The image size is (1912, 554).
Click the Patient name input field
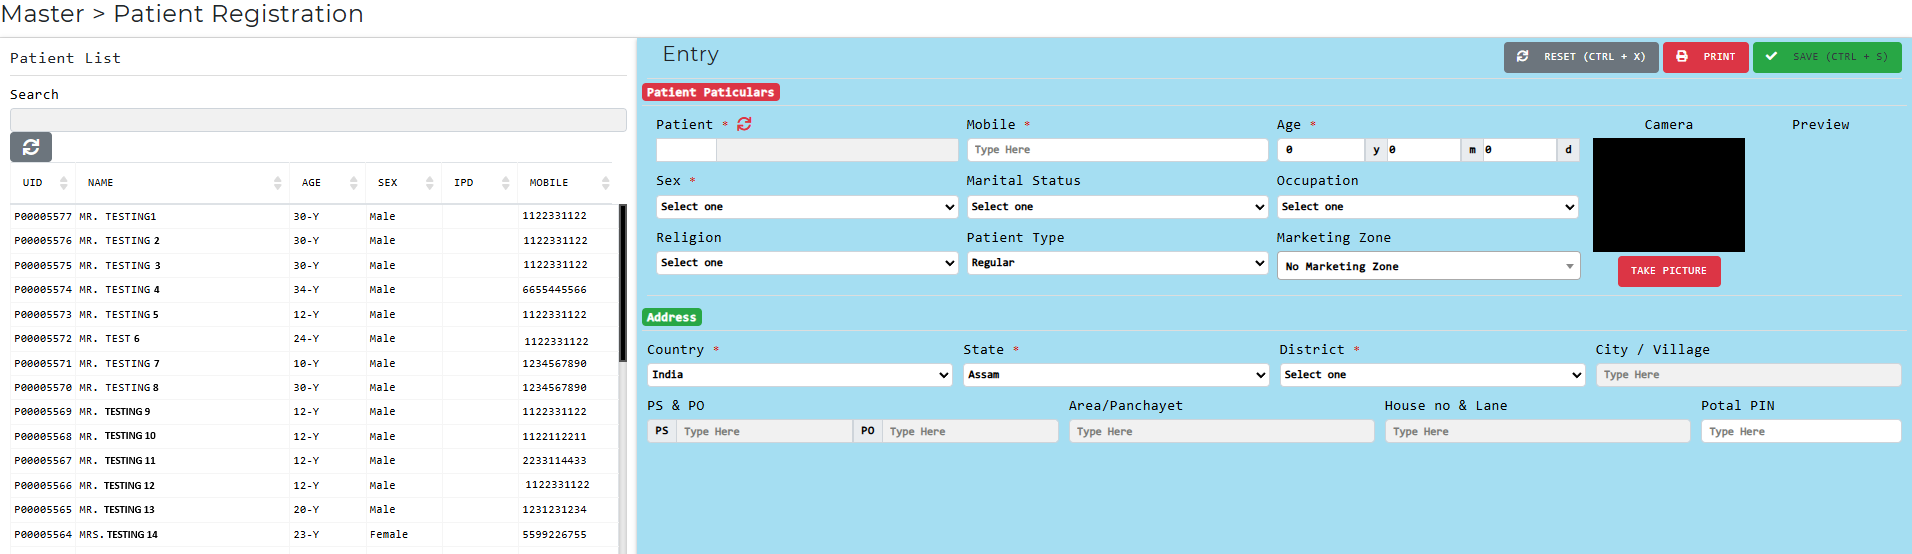pos(837,150)
